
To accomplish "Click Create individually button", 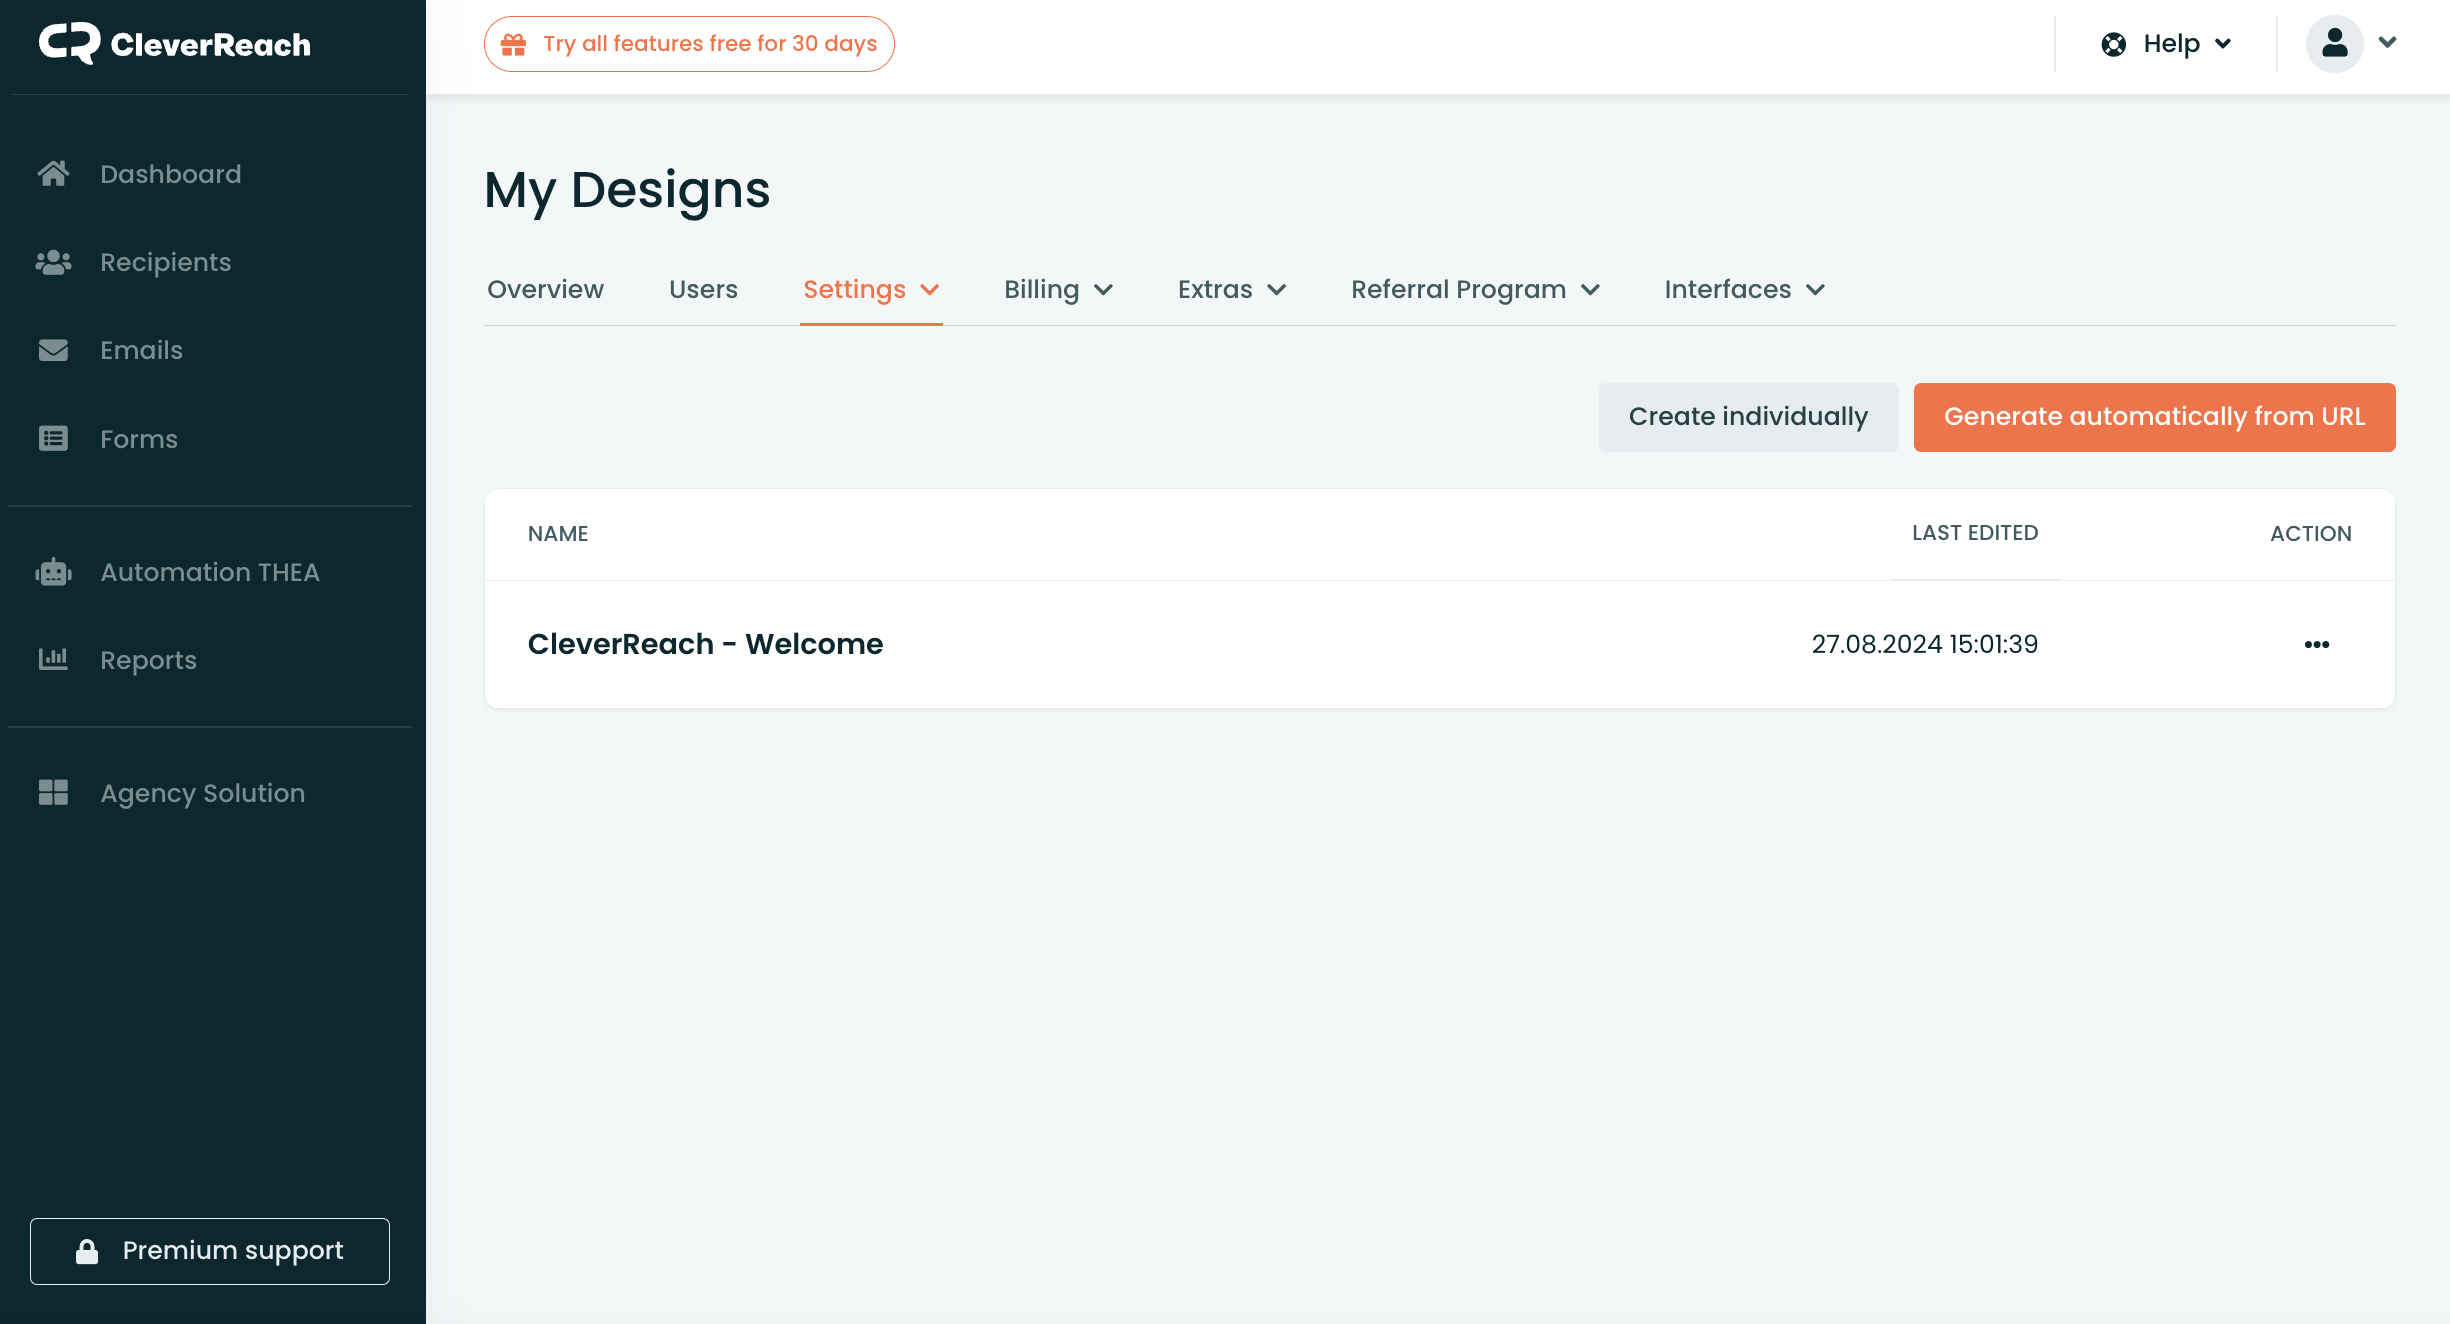I will pos(1748,417).
